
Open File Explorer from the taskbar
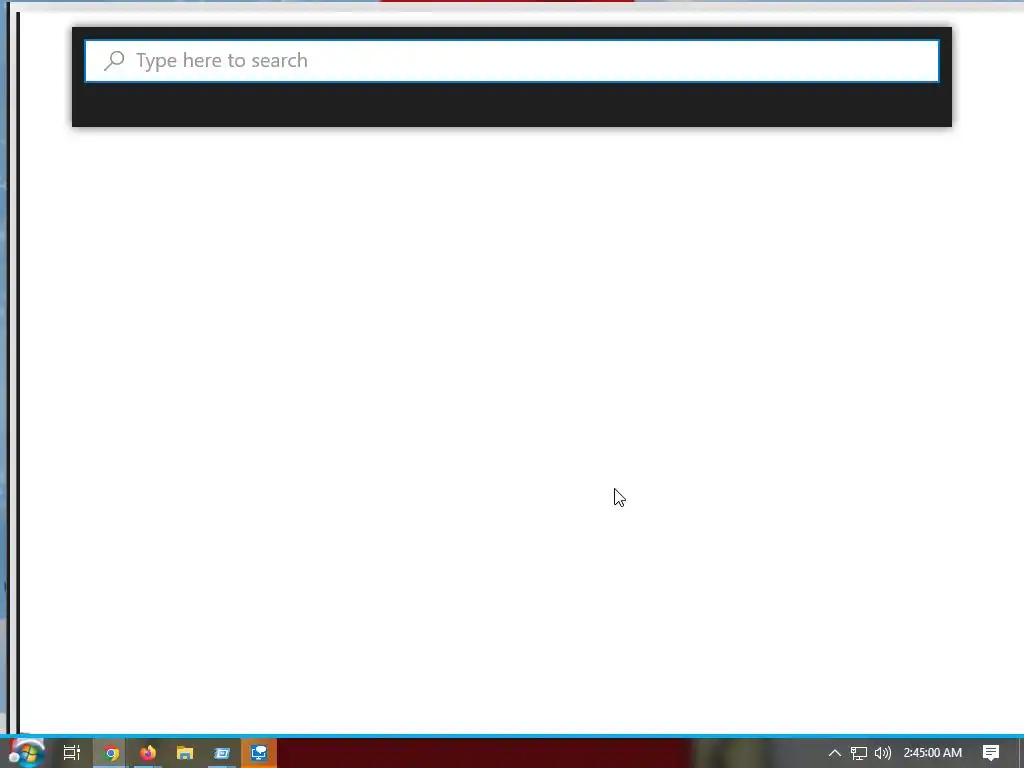pyautogui.click(x=185, y=753)
